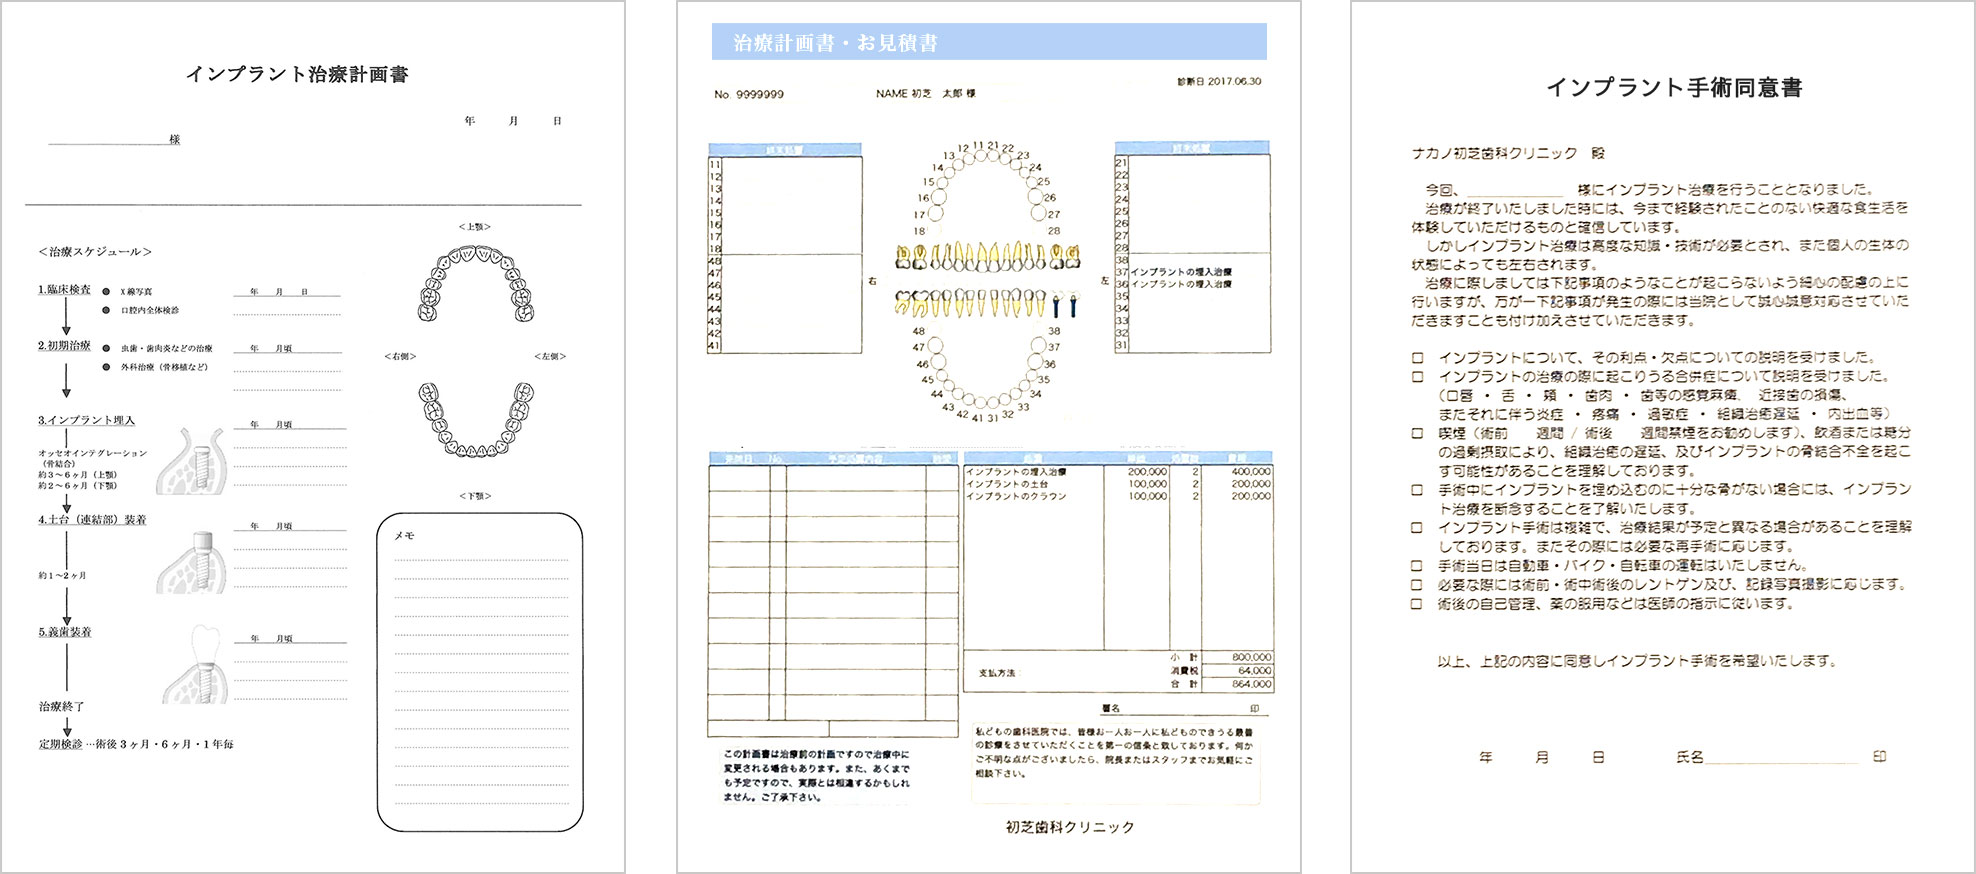Click the blue 治療計画書・お見積書 header bar
Viewport: 1976px width, 874px height.
pos(989,42)
